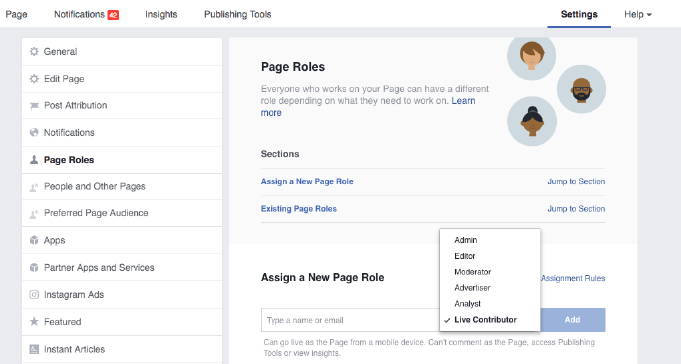Click the gear icon beside General

coord(34,52)
